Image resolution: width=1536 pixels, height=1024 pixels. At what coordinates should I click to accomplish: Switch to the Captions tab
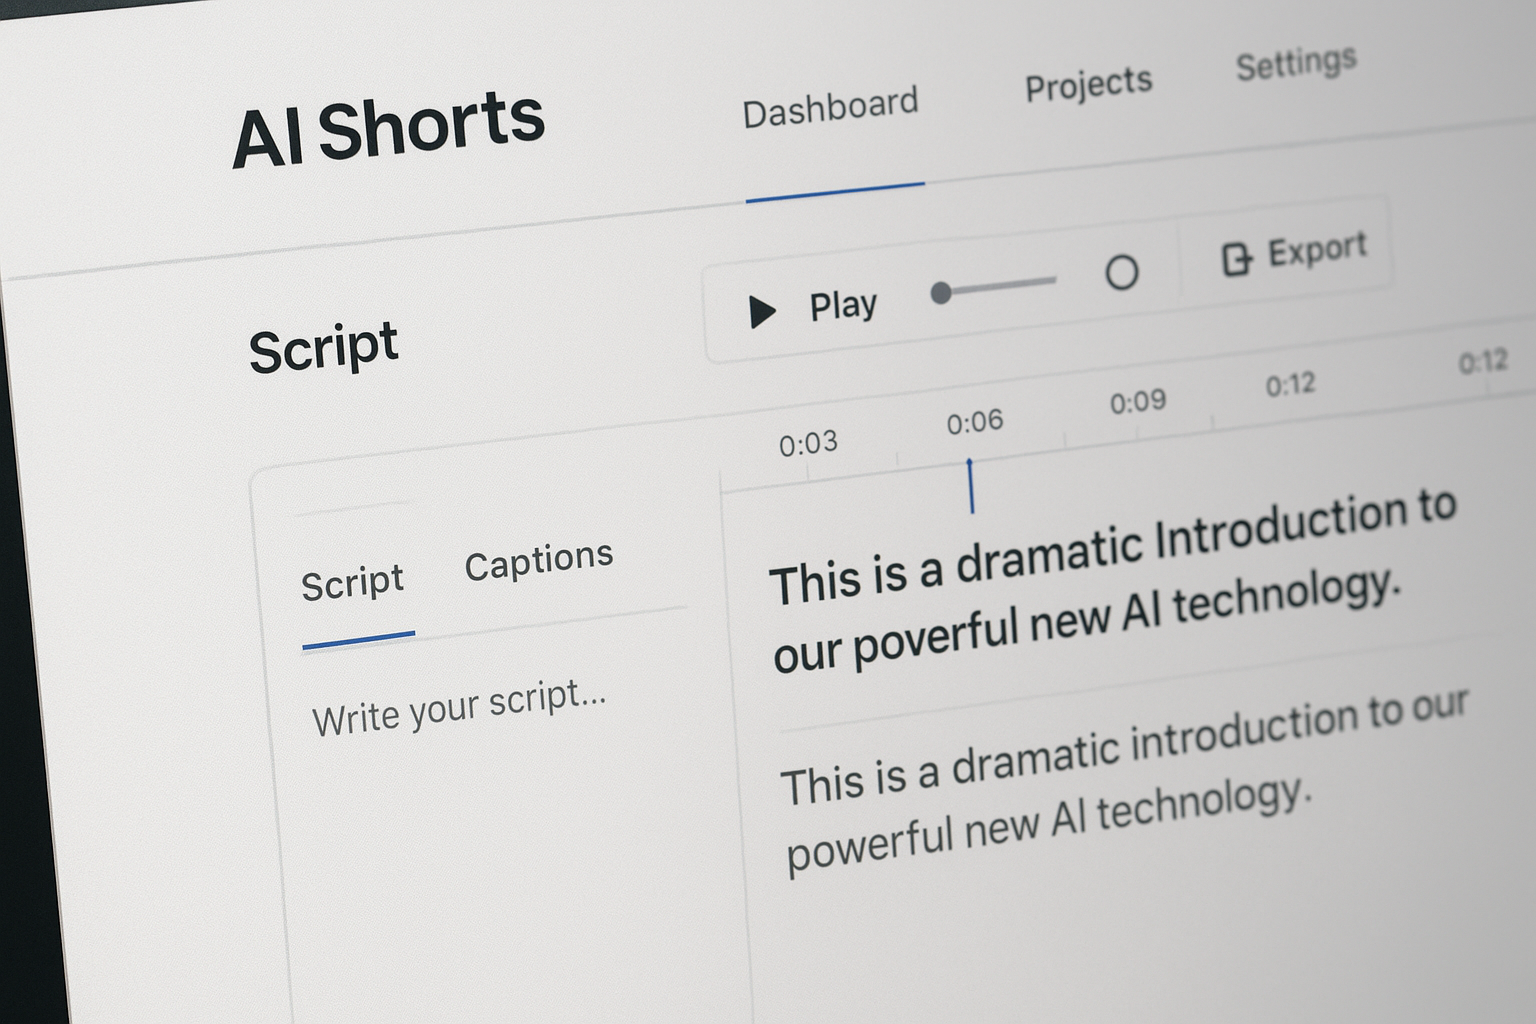(538, 561)
